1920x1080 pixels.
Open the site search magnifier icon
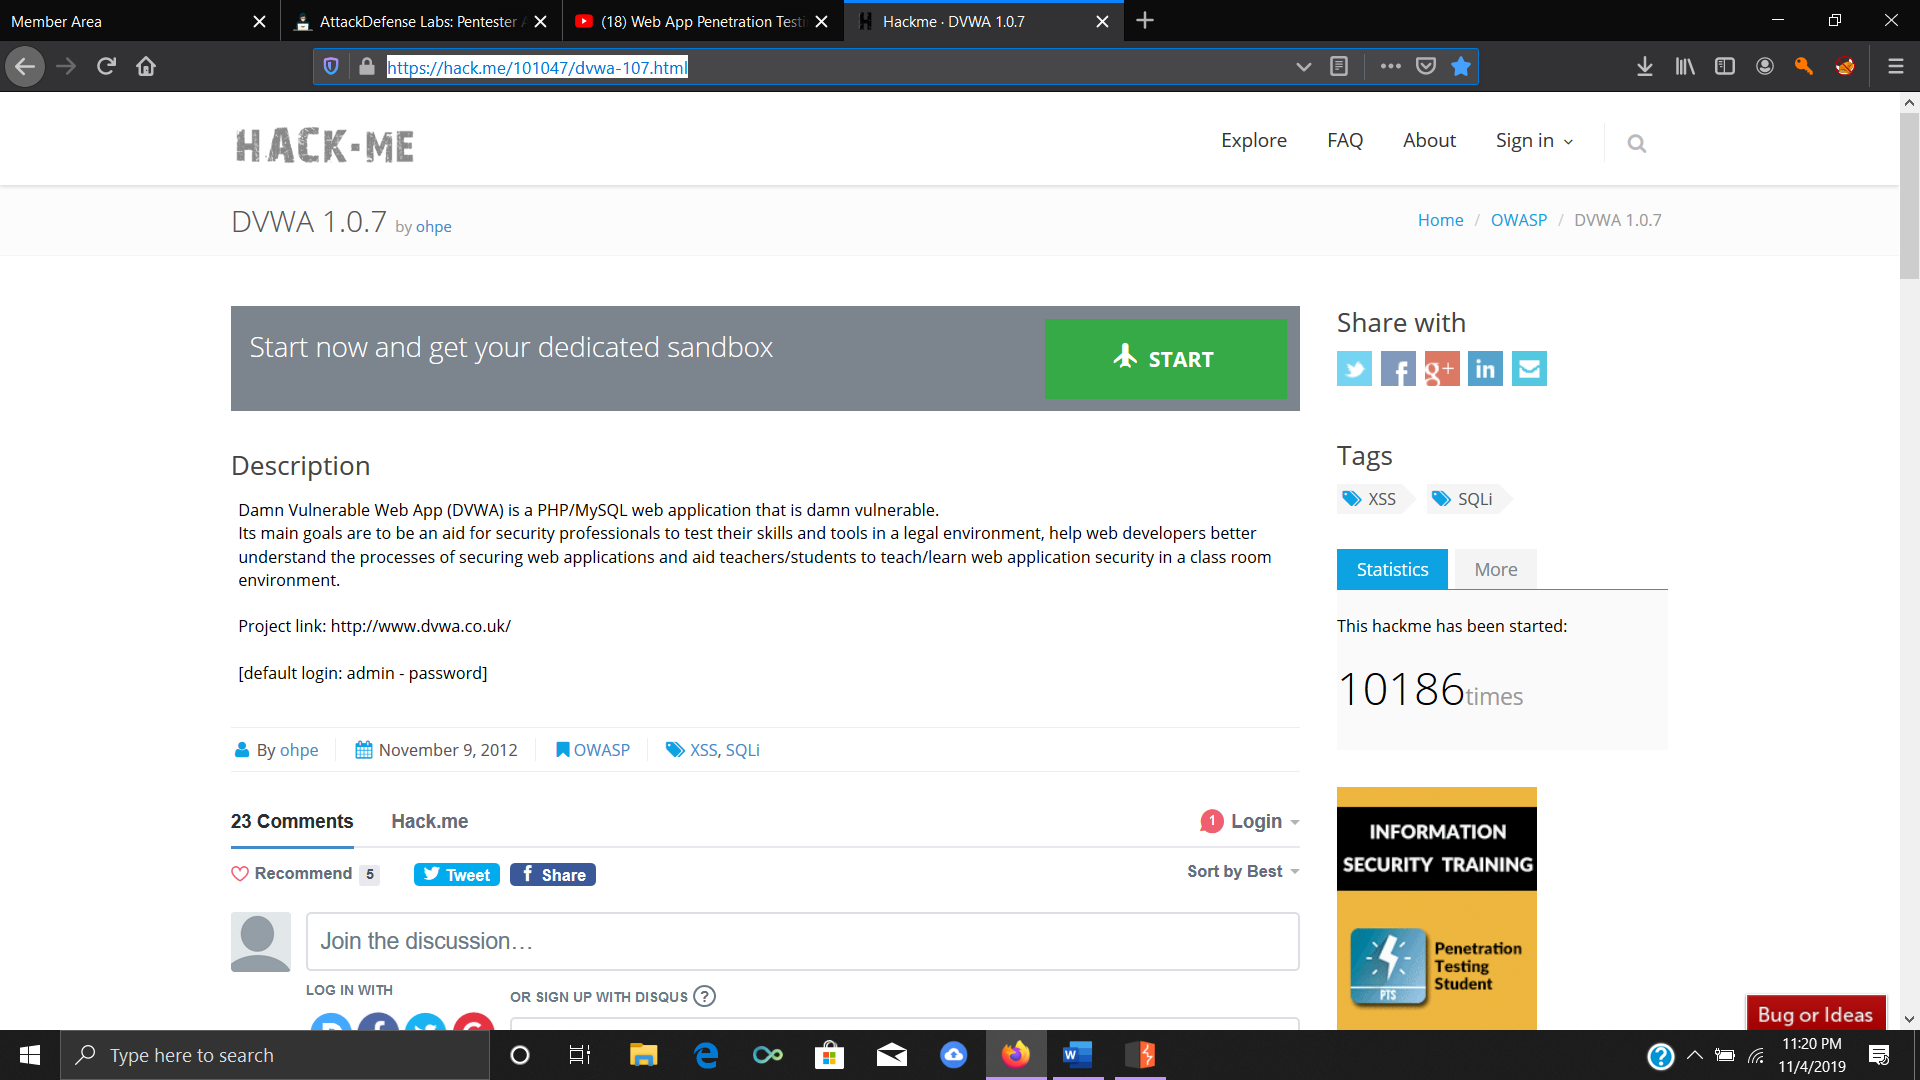click(x=1636, y=144)
